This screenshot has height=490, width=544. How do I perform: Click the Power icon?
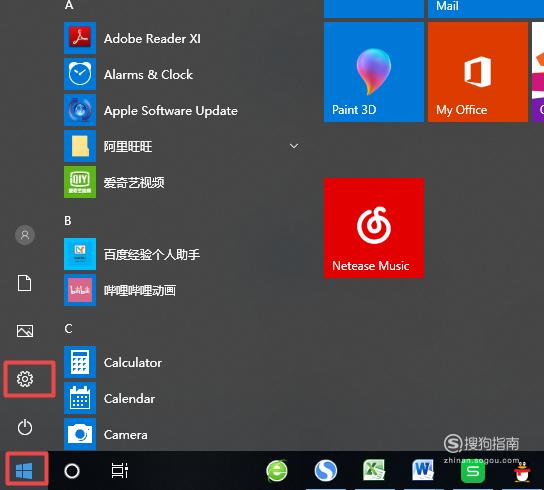click(25, 427)
